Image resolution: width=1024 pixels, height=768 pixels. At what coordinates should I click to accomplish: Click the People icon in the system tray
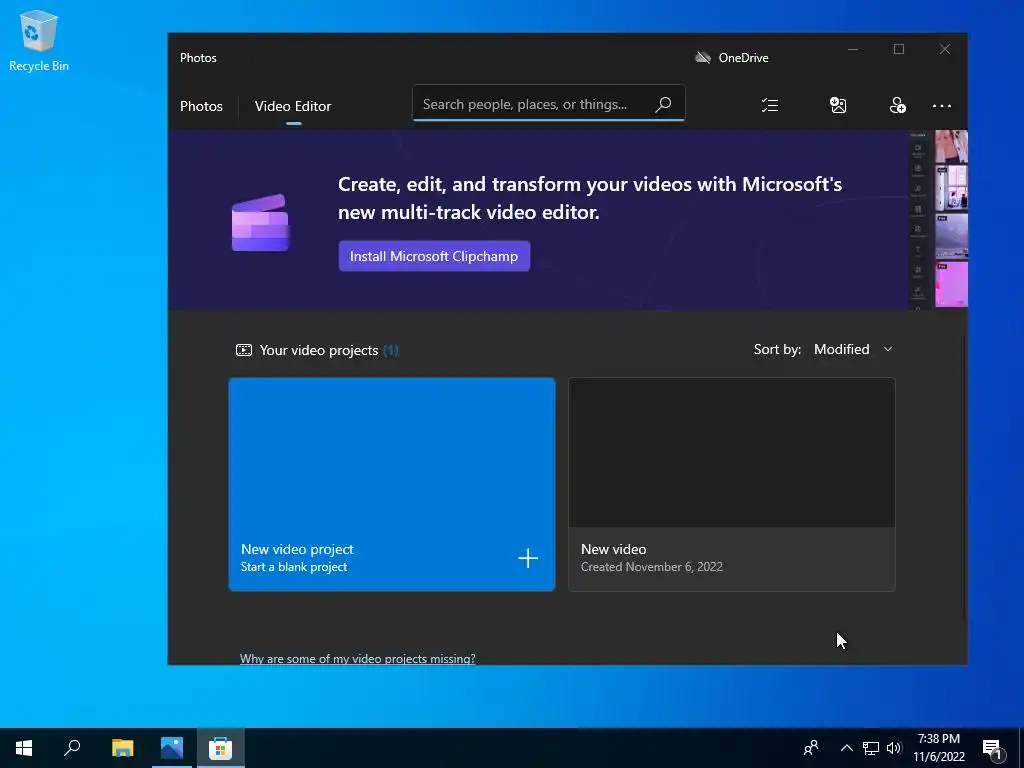tap(811, 748)
